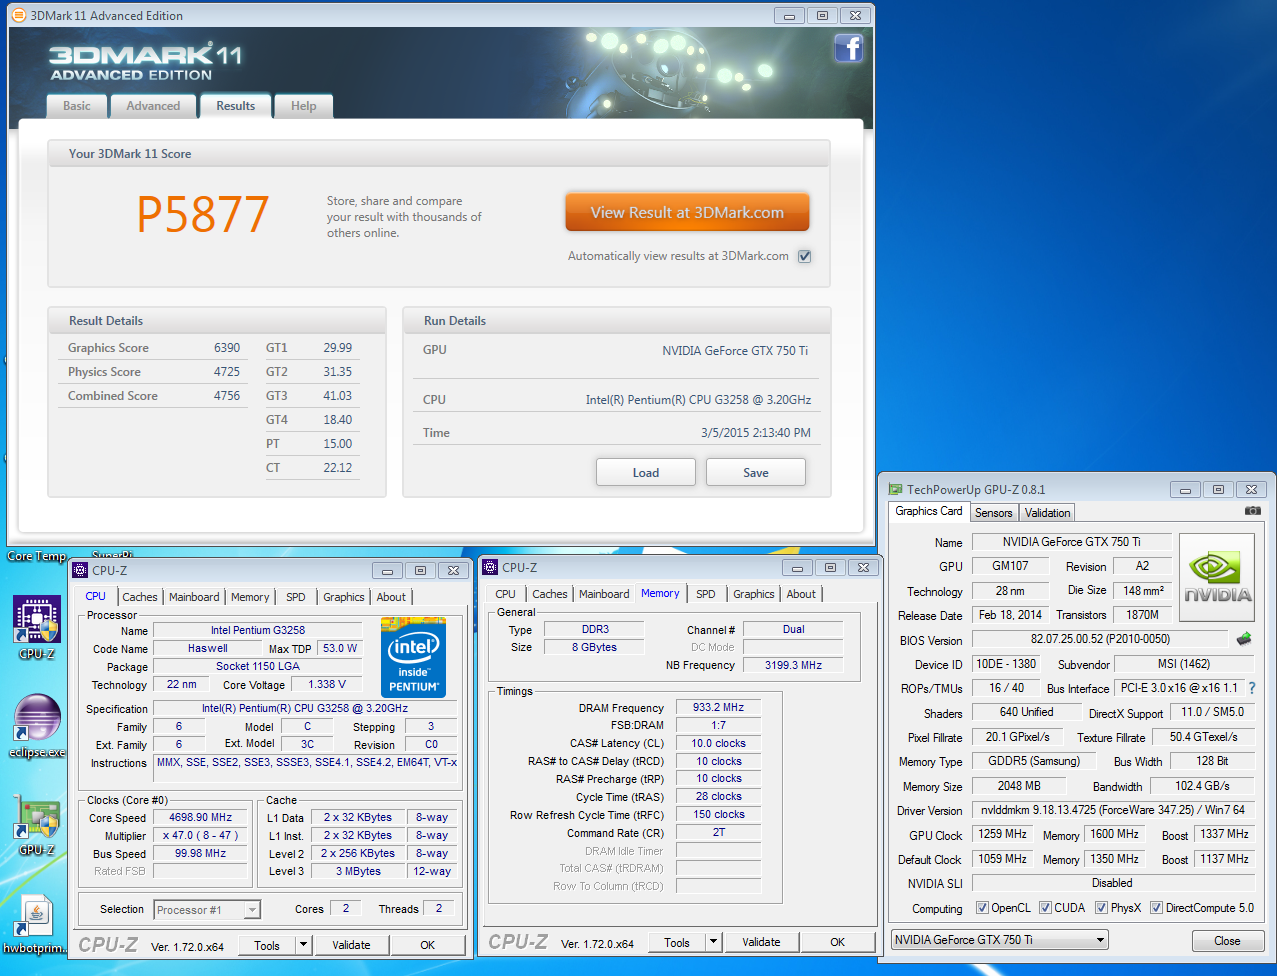The width and height of the screenshot is (1277, 976).
Task: Click View Result at 3DMark.com
Action: [x=687, y=212]
